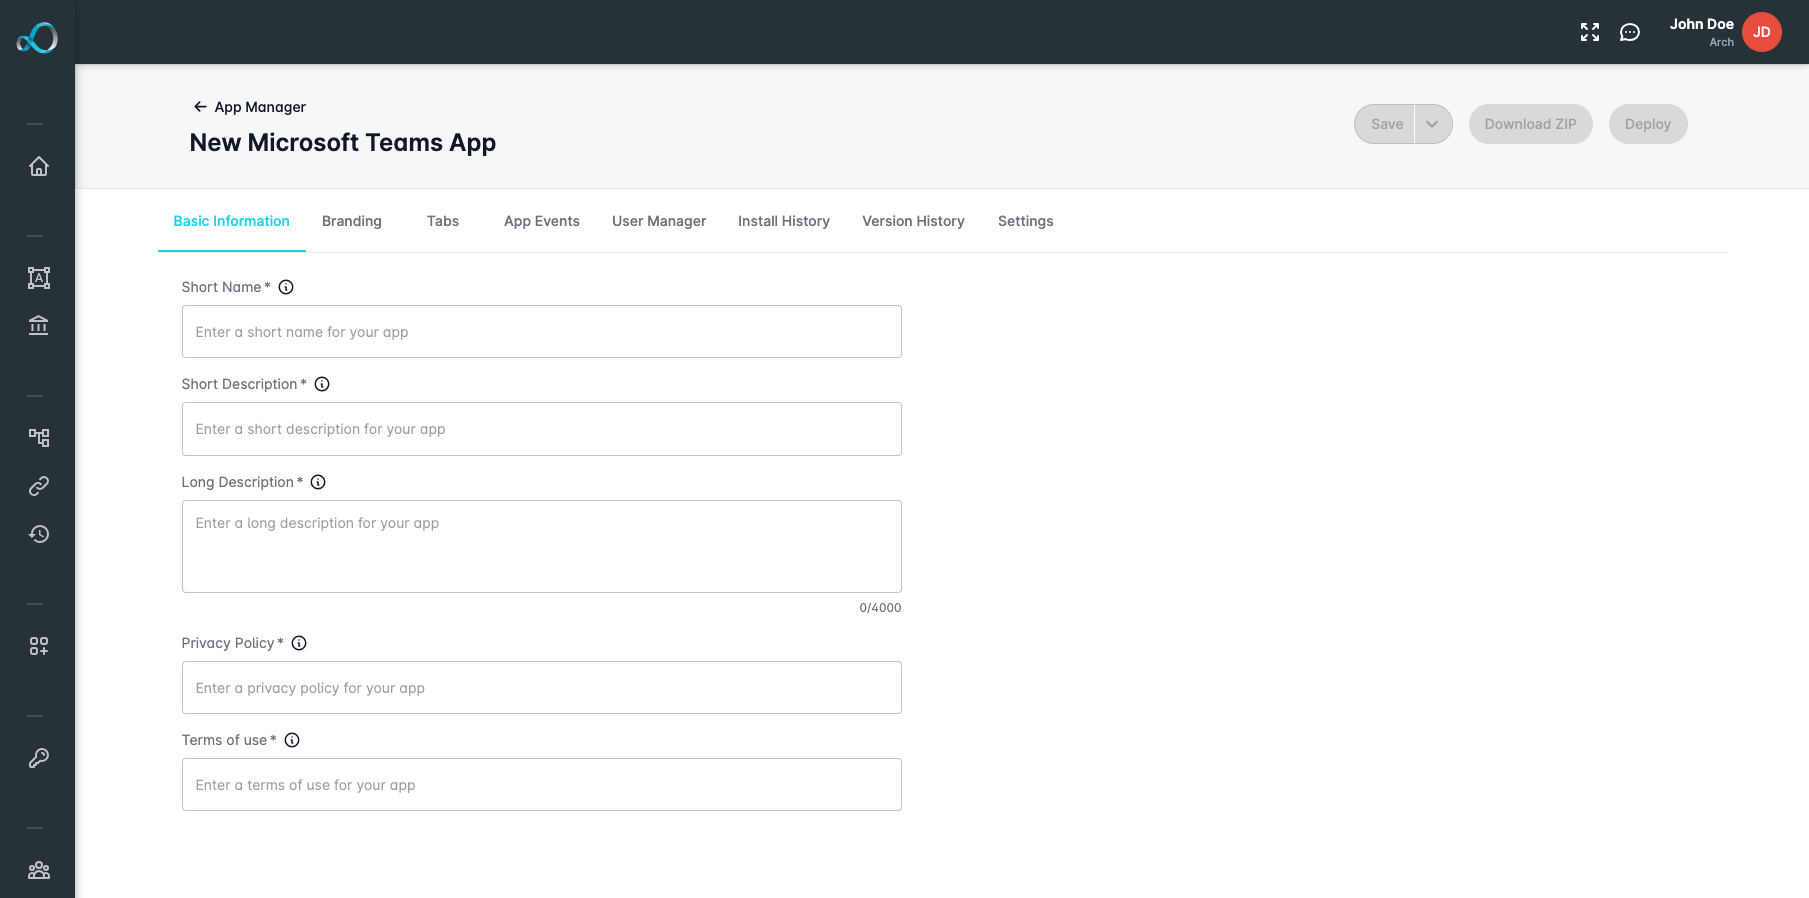The width and height of the screenshot is (1809, 898).
Task: Click the Privacy Policy info icon
Action: [x=299, y=643]
